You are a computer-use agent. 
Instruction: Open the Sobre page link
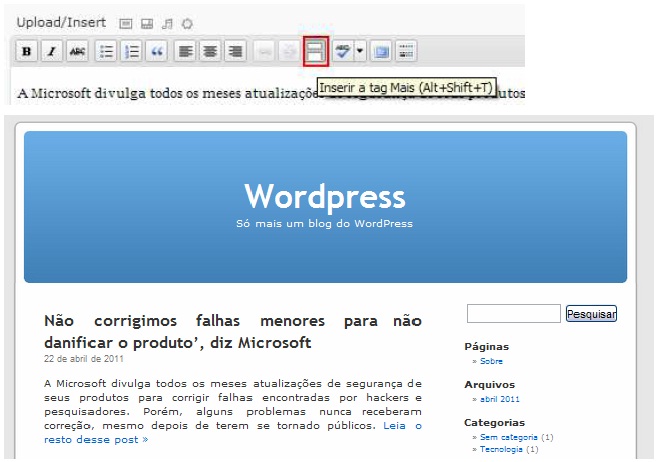(x=491, y=361)
